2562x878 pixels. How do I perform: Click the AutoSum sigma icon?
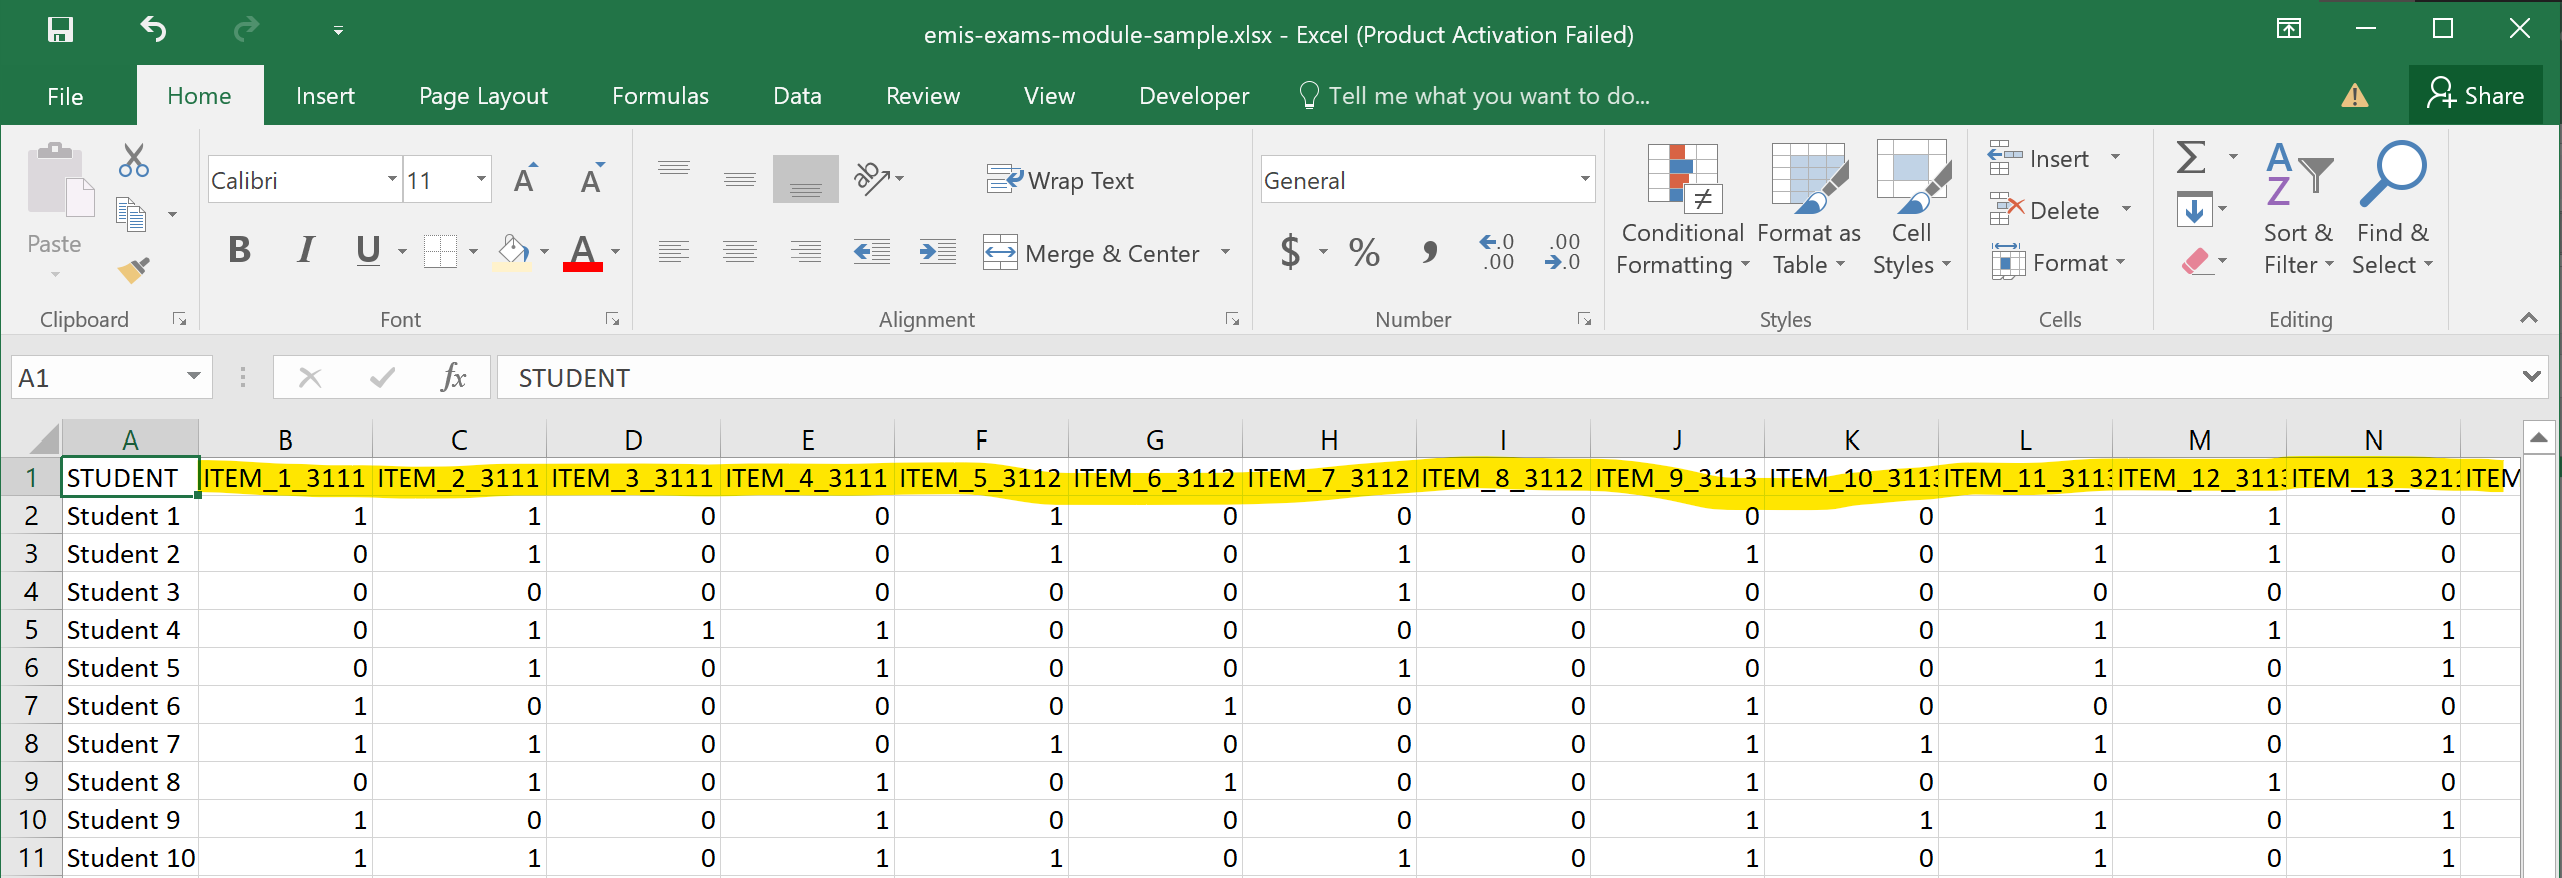tap(2191, 158)
